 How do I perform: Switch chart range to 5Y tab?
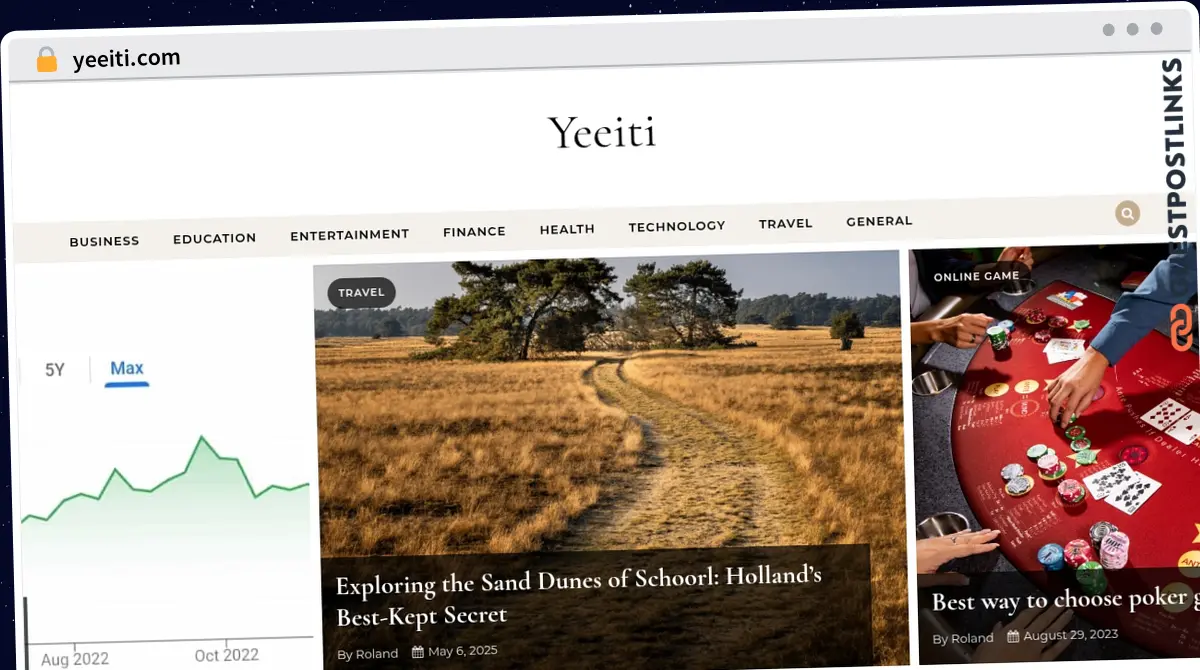[55, 370]
